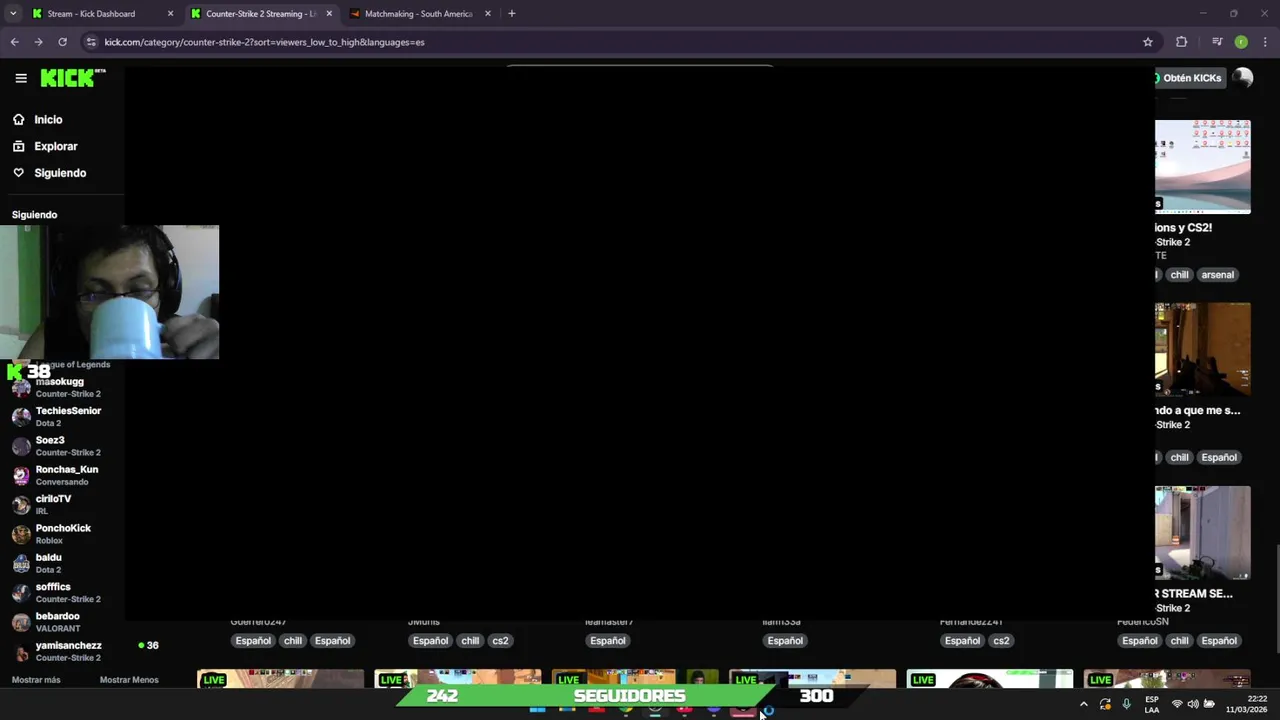The width and height of the screenshot is (1280, 720).
Task: Click the cs2 tag beside a chill tag
Action: pos(500,641)
